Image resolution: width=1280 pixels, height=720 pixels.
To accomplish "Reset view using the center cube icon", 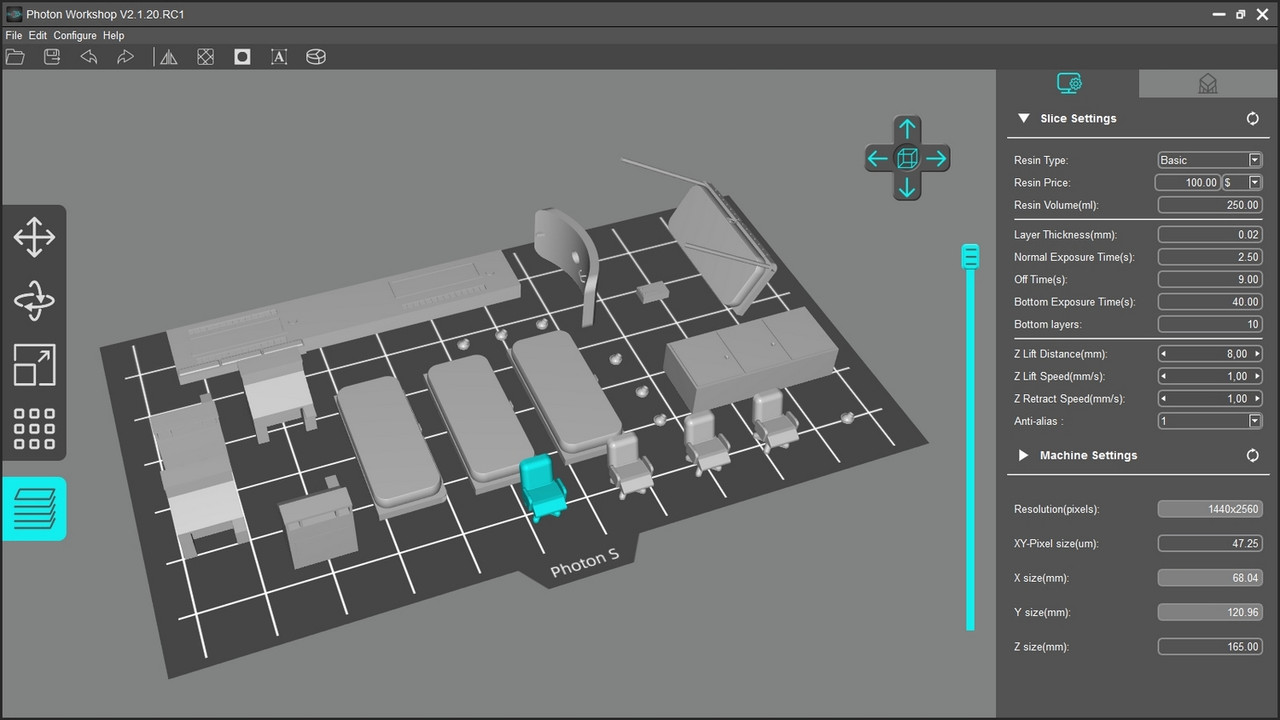I will tap(907, 158).
